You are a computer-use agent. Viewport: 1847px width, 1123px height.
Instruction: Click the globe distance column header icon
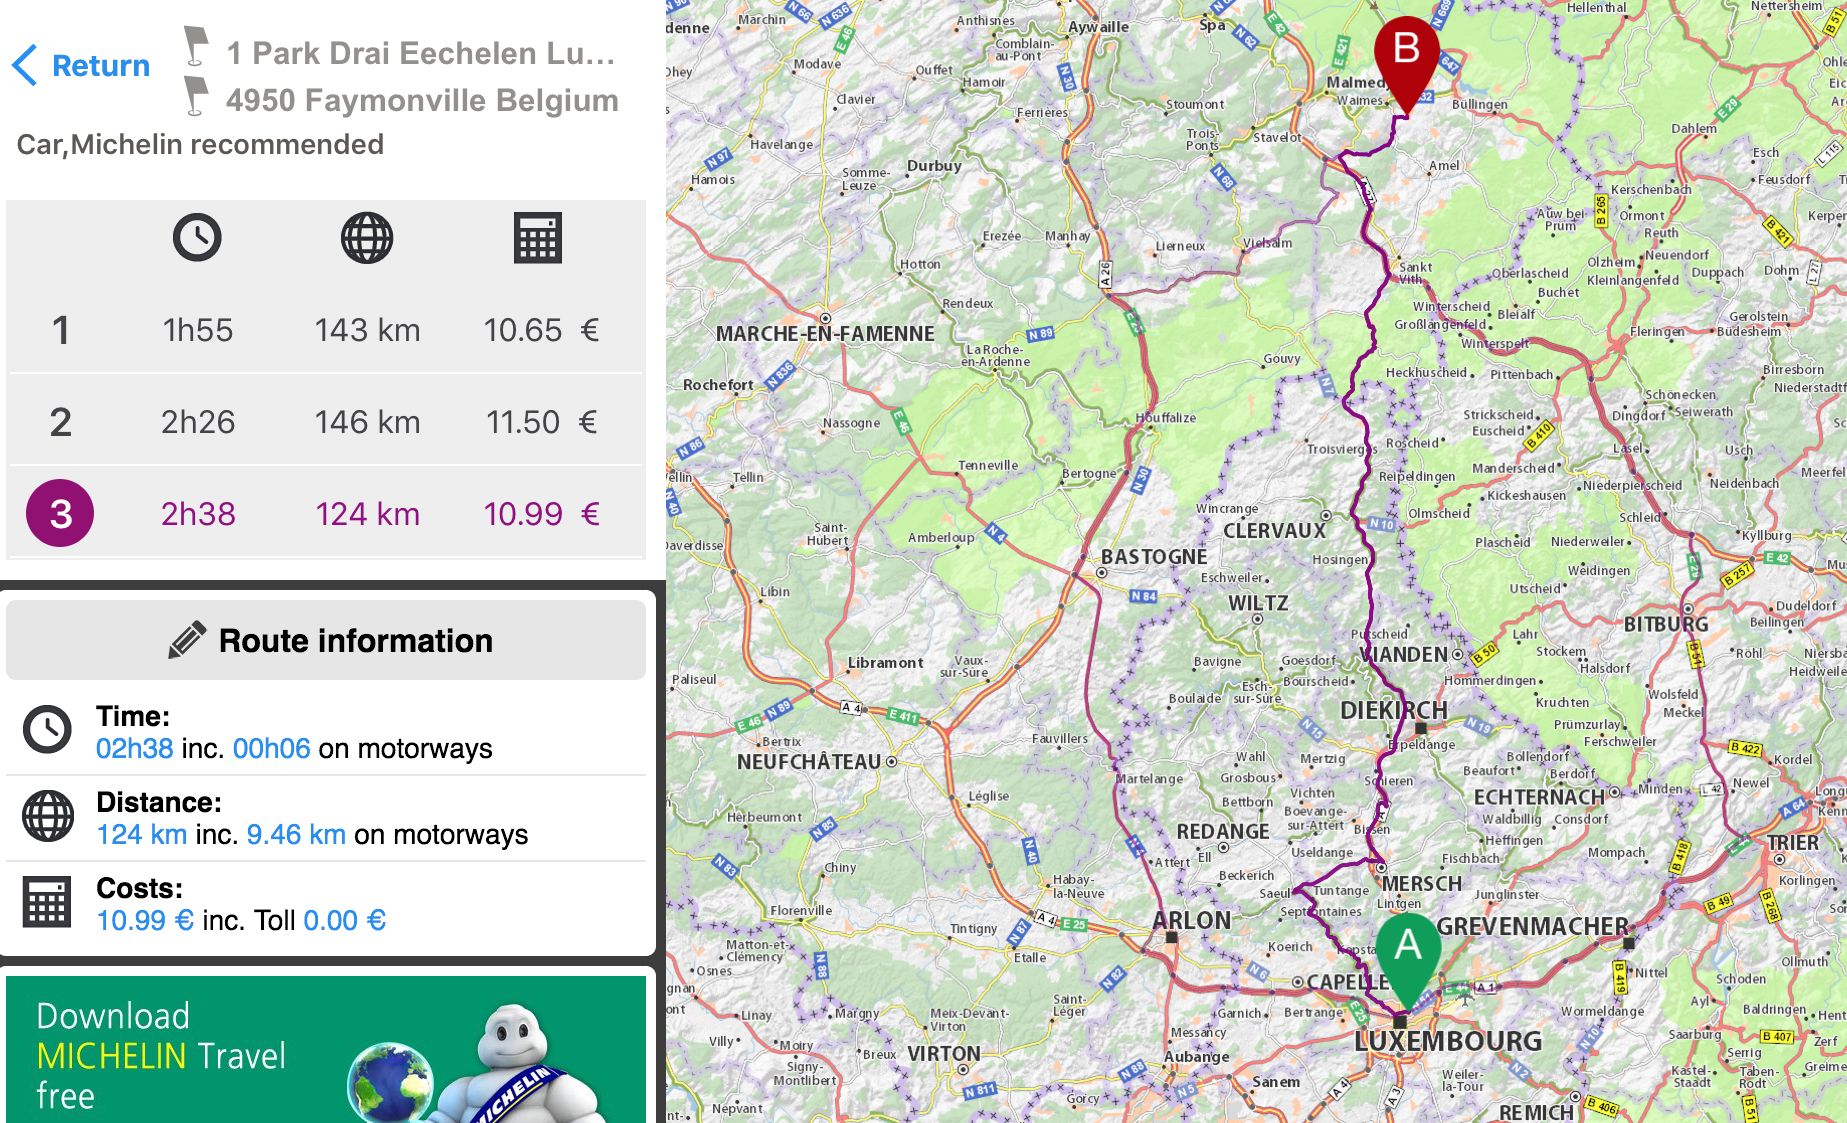367,238
